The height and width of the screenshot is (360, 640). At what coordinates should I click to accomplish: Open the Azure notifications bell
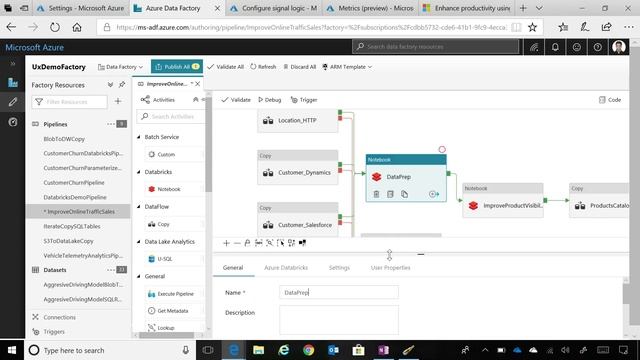pyautogui.click(x=555, y=47)
